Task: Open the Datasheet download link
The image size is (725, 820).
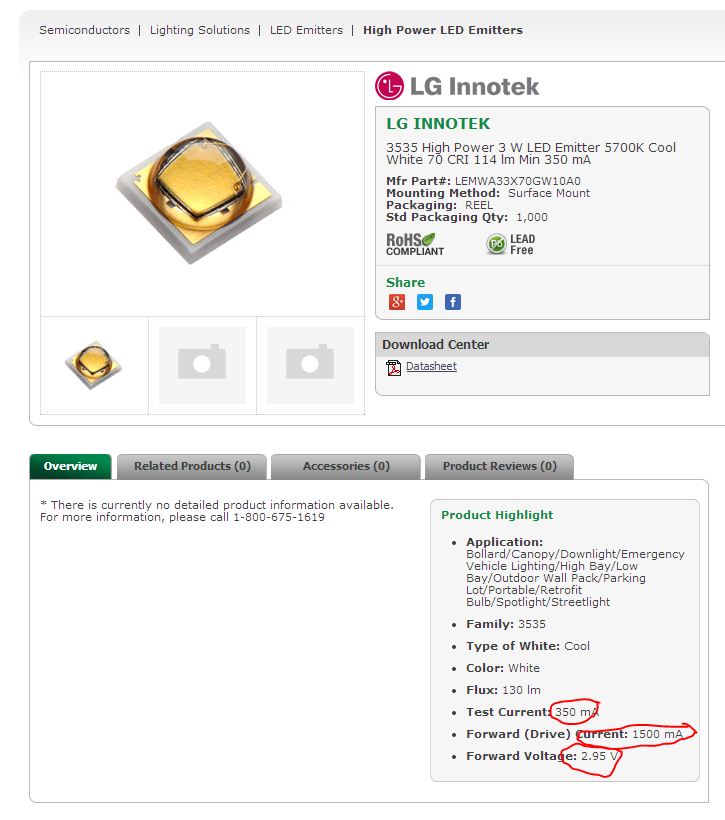Action: click(431, 367)
